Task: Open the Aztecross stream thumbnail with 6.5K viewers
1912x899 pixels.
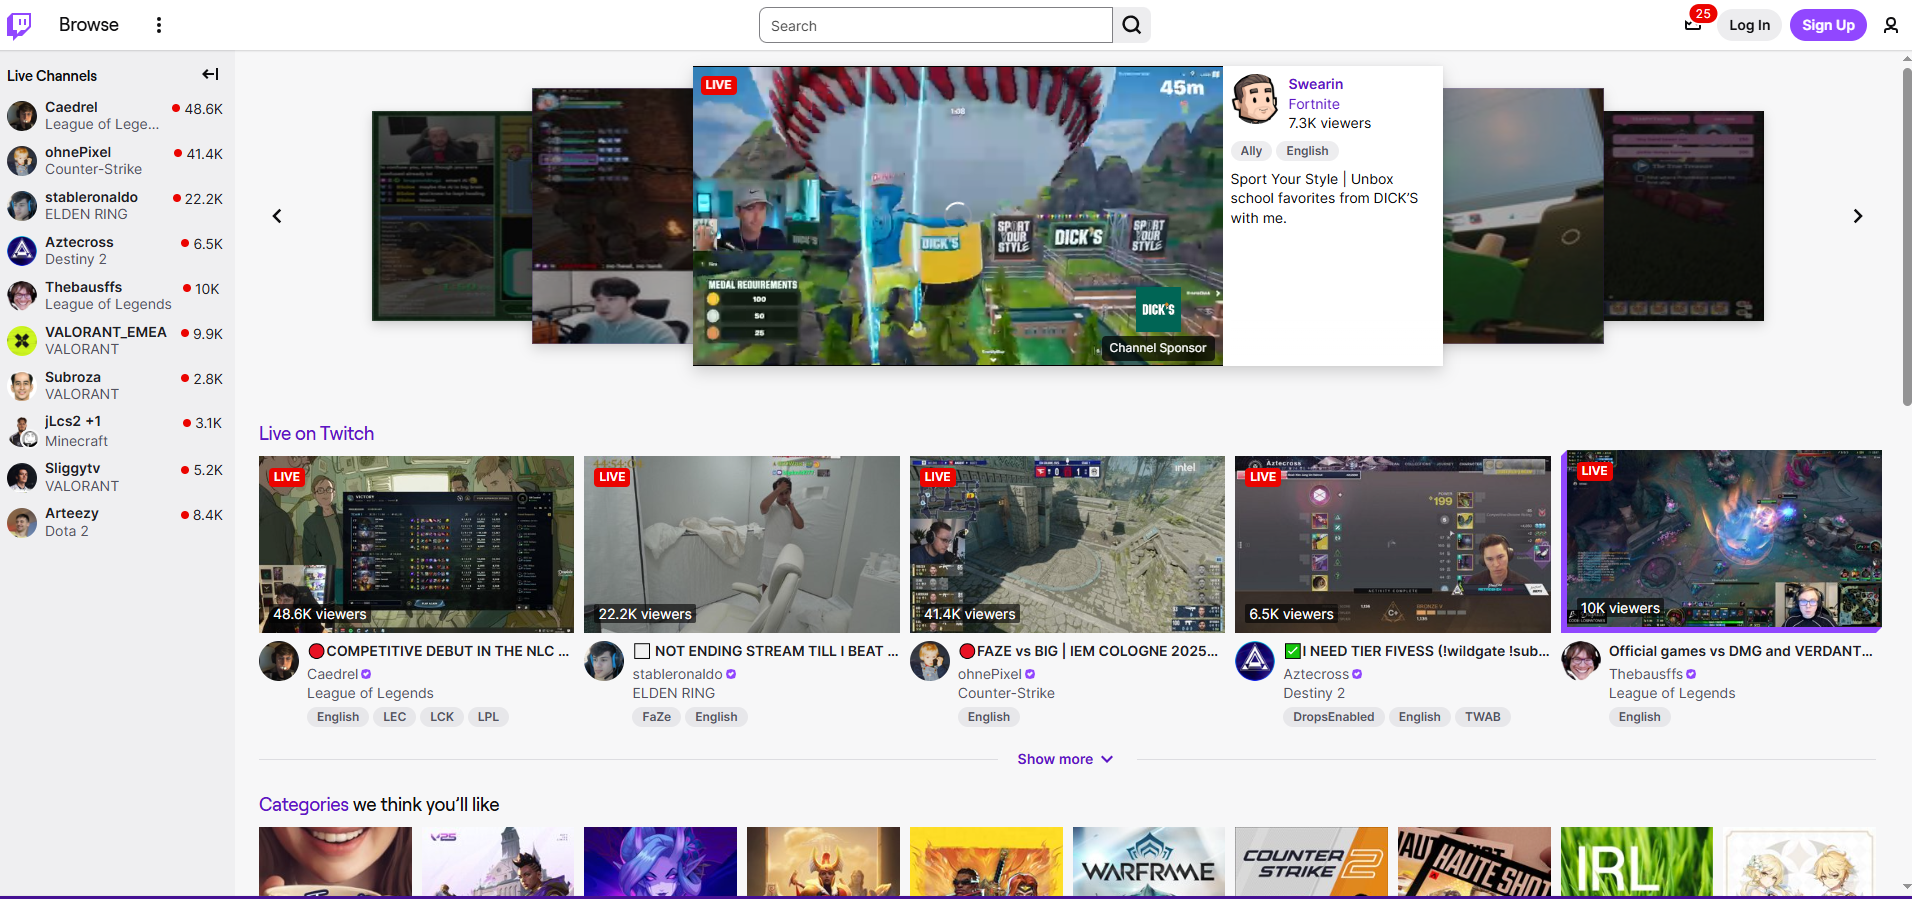Action: click(x=1393, y=544)
